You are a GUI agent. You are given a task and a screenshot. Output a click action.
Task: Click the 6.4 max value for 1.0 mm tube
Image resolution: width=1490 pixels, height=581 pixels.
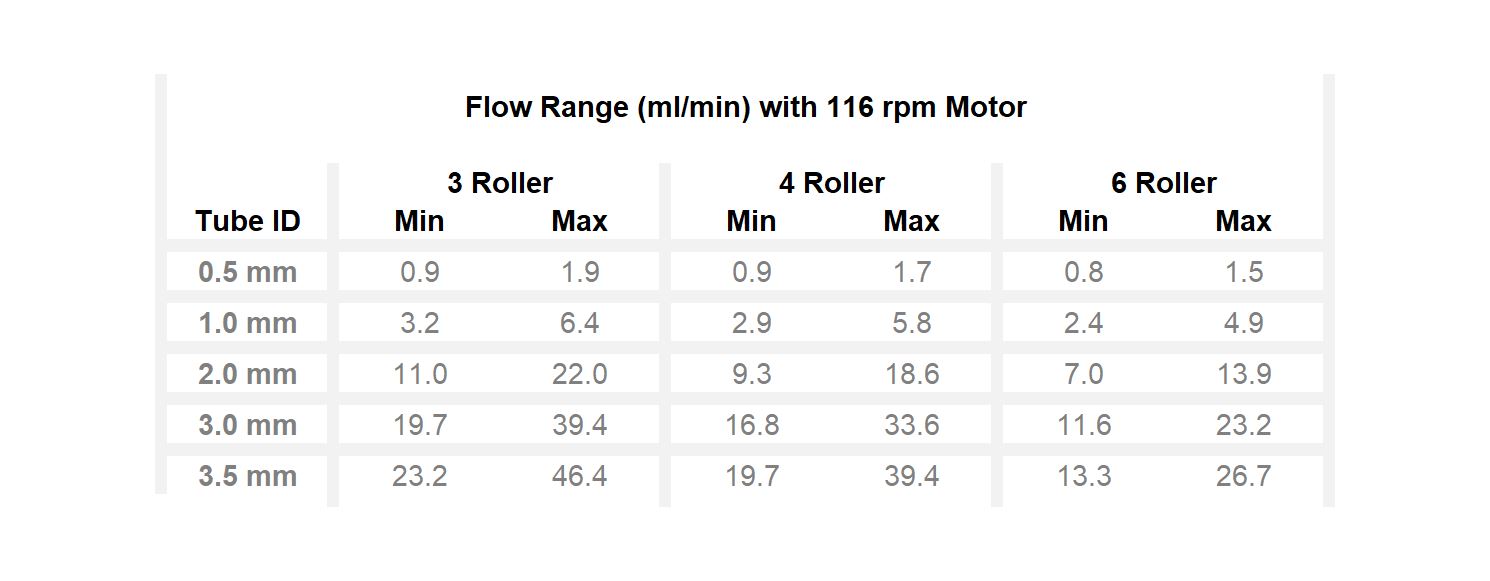tap(580, 323)
